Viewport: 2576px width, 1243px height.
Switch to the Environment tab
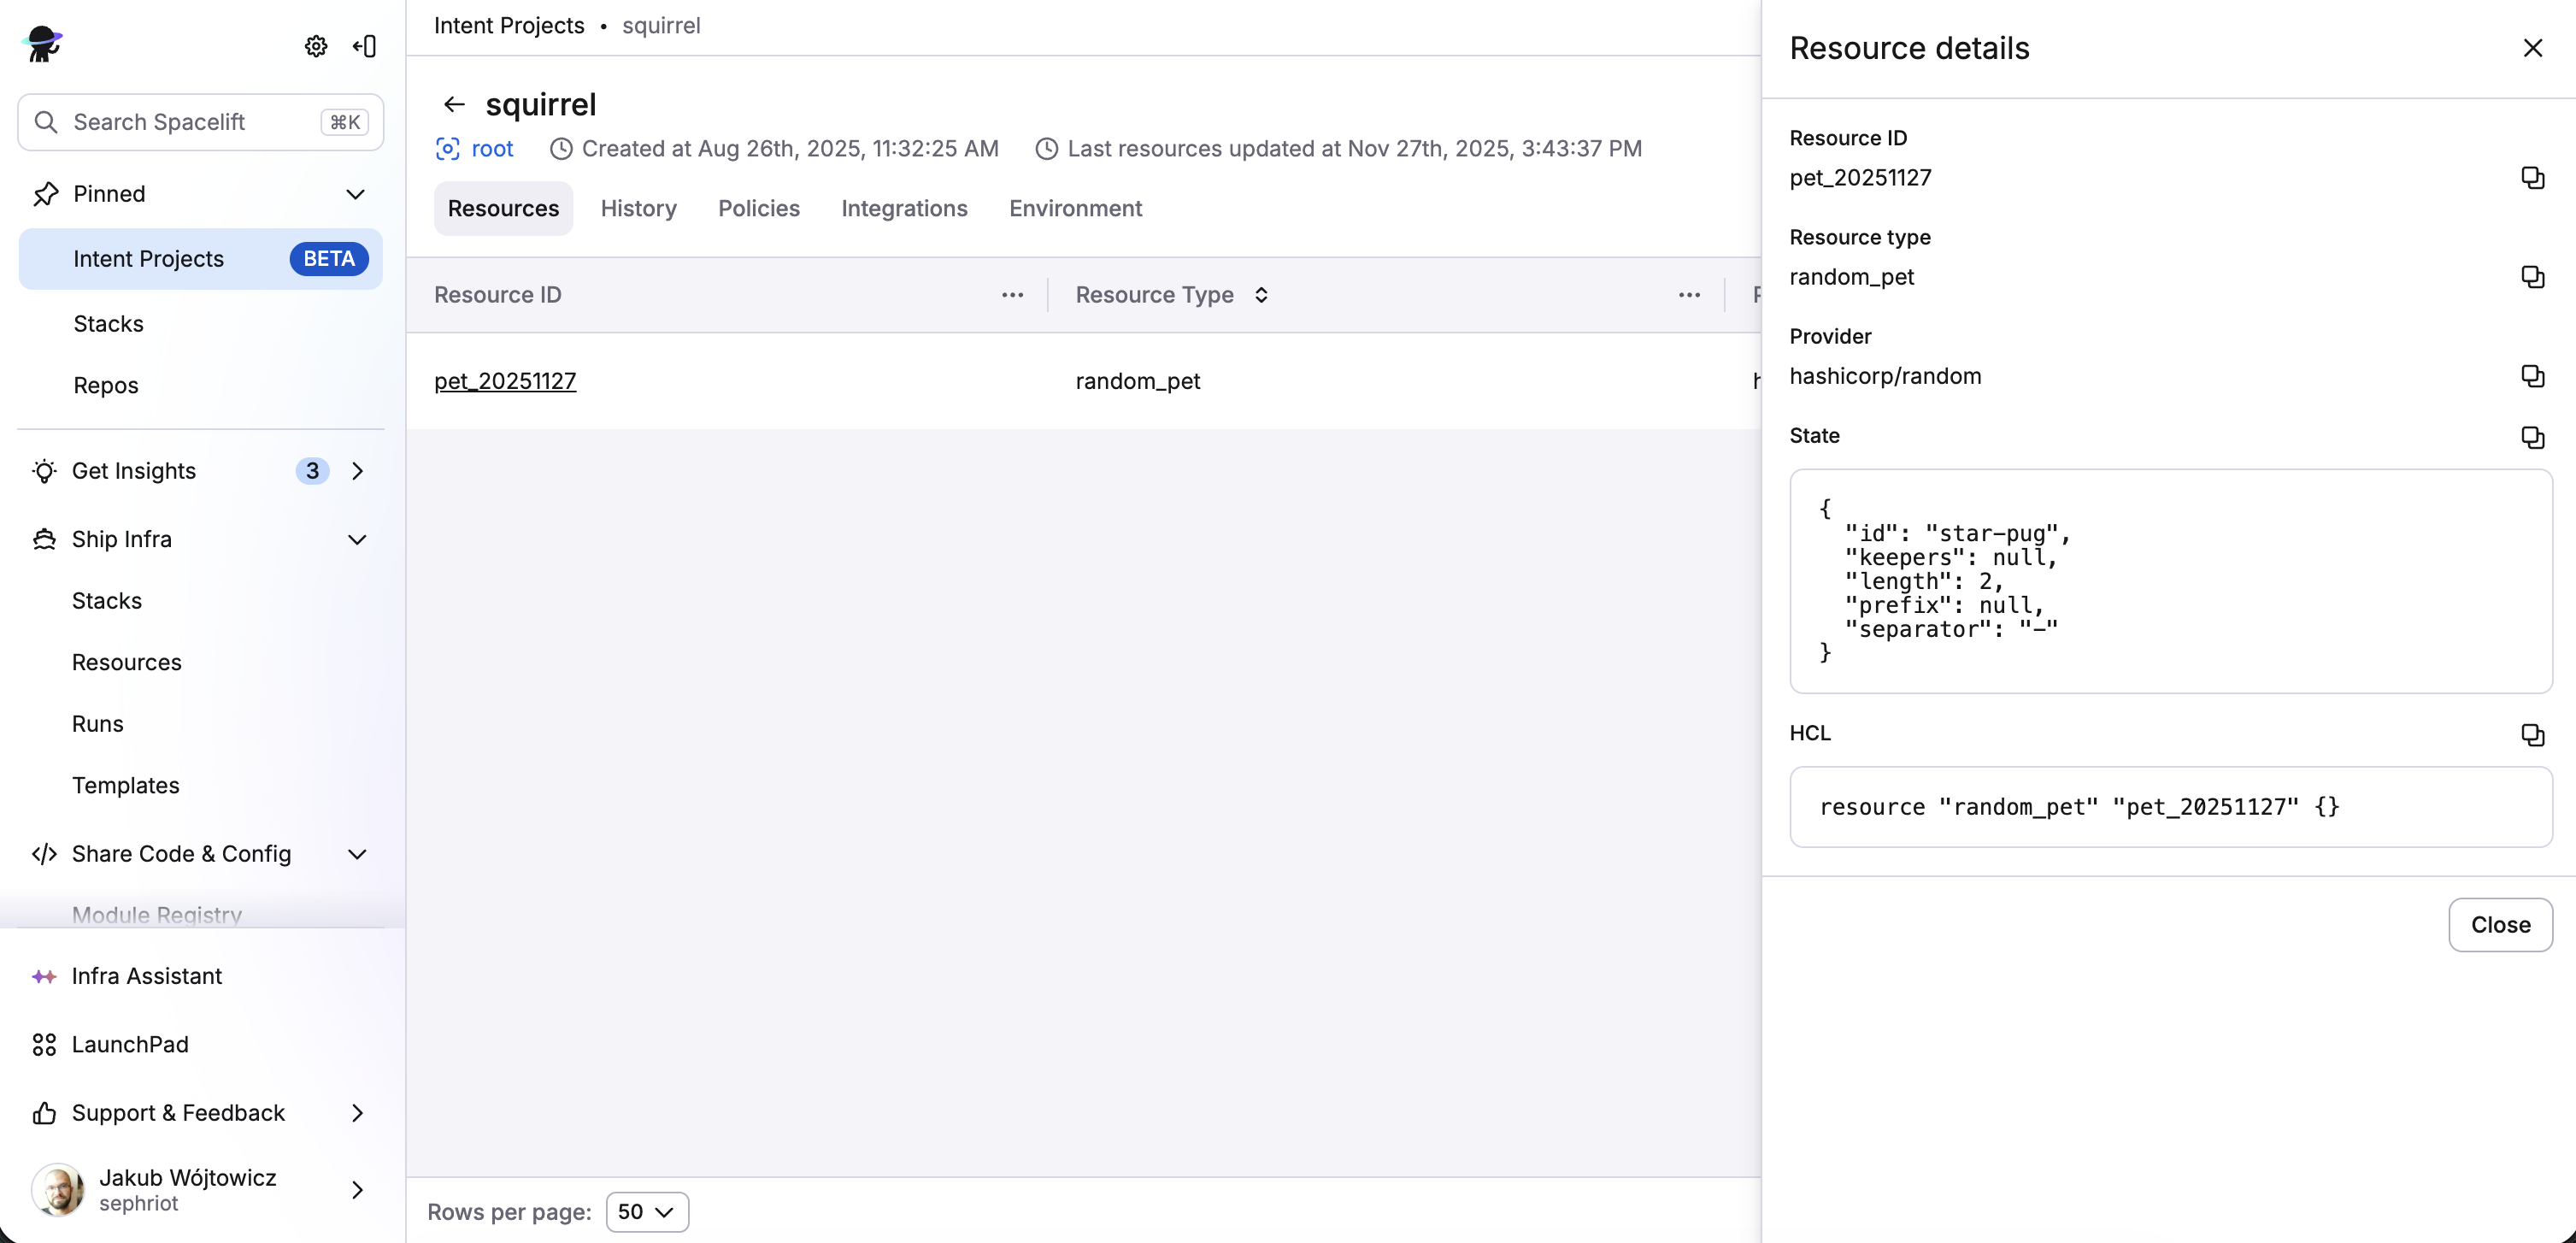1075,208
